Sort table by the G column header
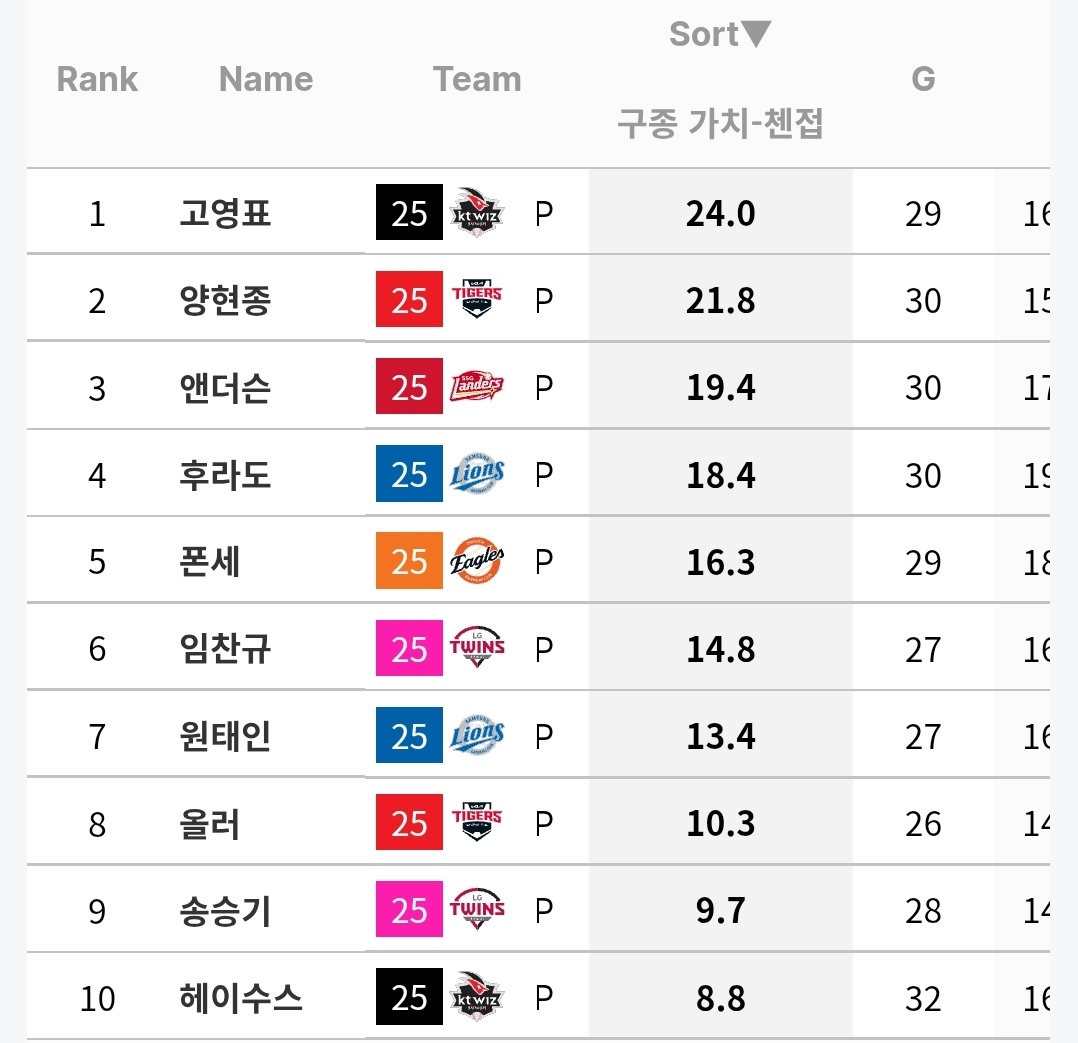This screenshot has height=1043, width=1078. click(922, 79)
